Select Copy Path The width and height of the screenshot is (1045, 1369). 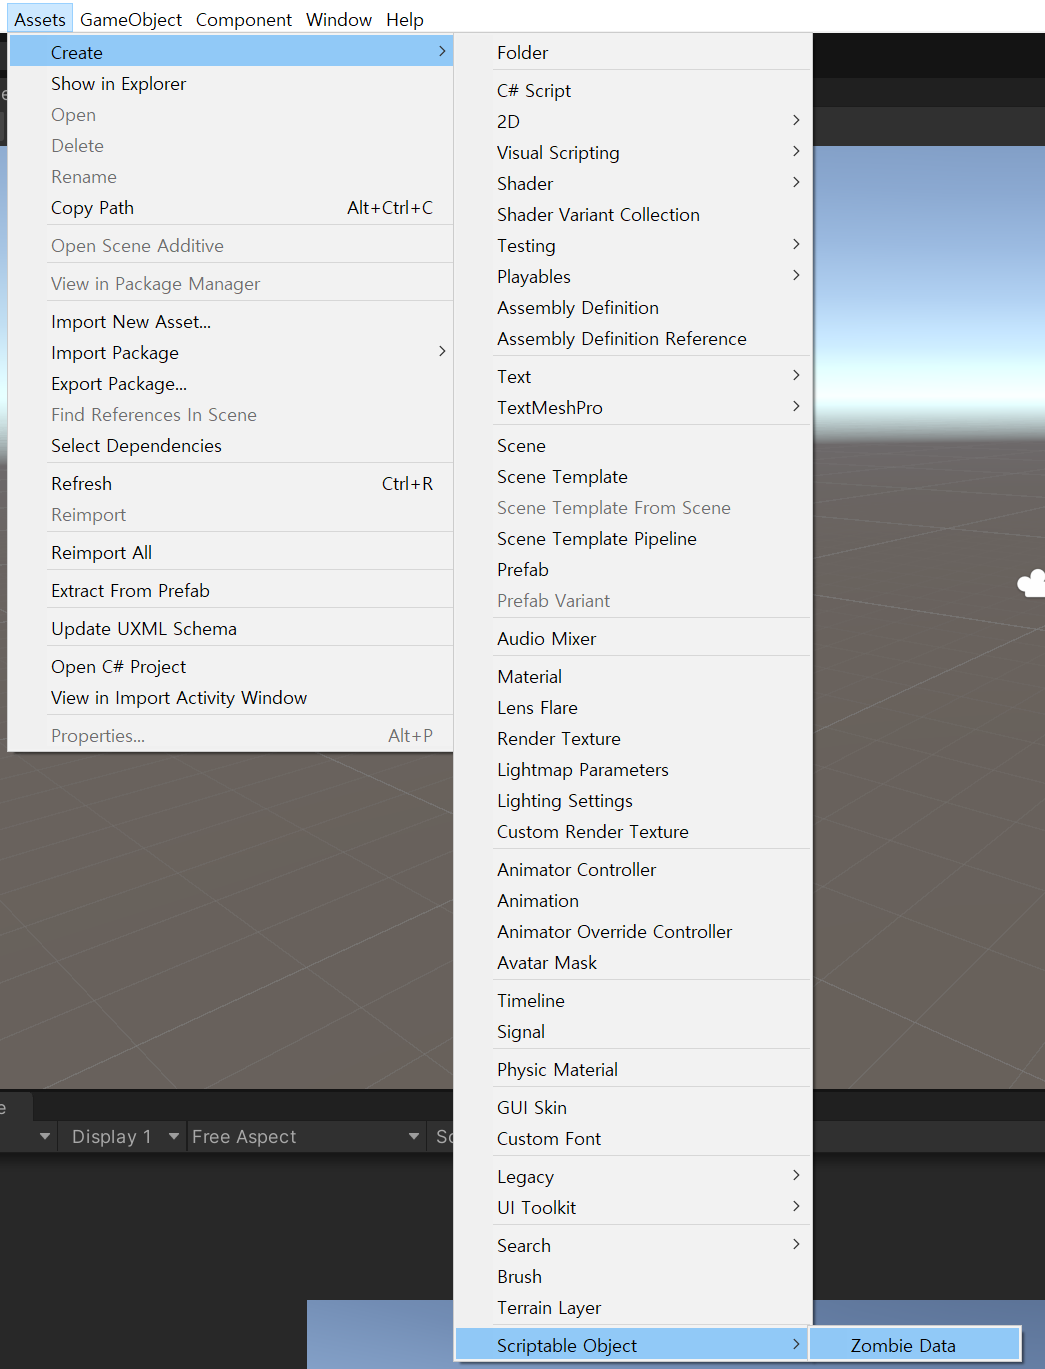(92, 207)
